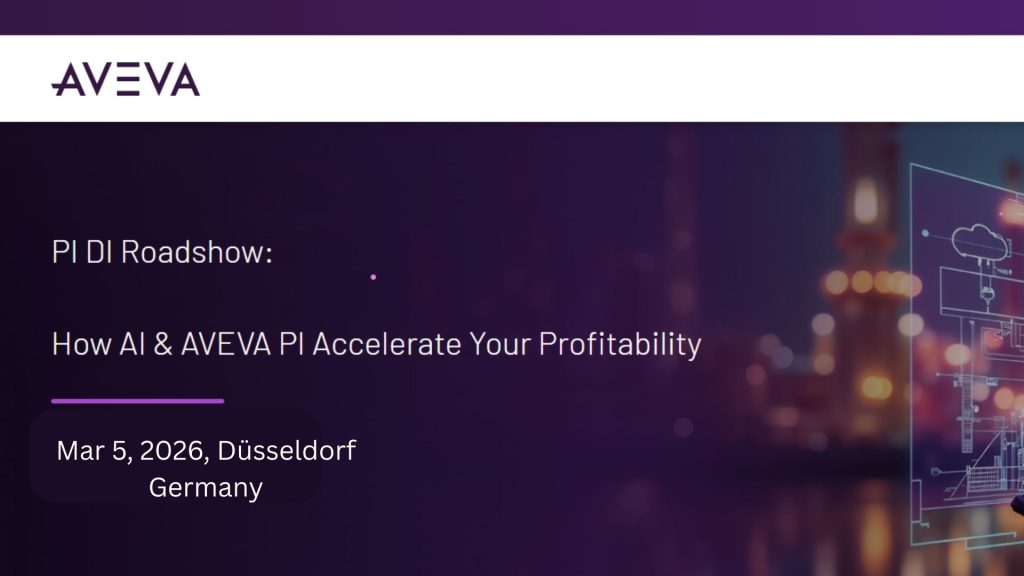Click the cloud icon in the blueprint diagram

click(978, 240)
